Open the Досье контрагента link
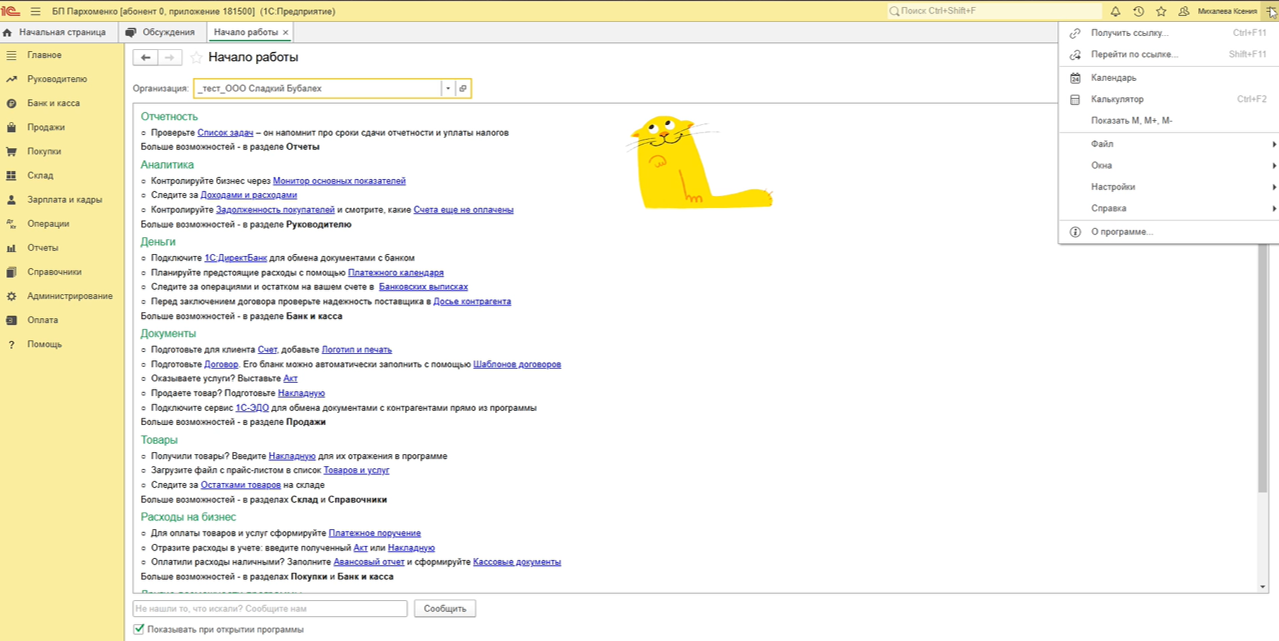 [x=472, y=301]
